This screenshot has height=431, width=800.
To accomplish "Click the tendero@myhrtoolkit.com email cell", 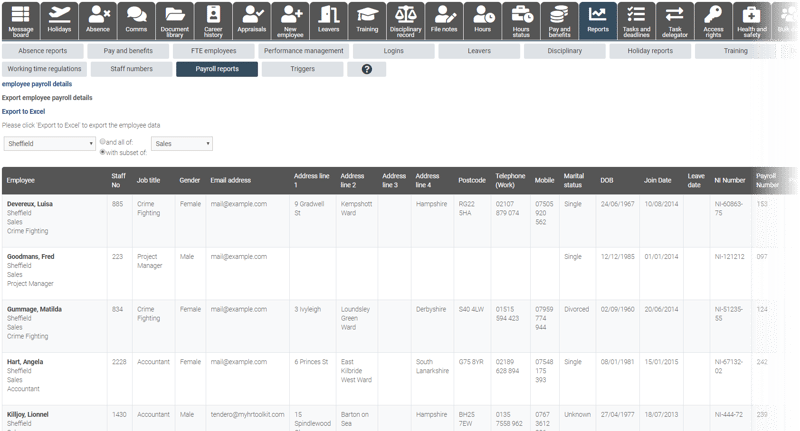I will point(247,414).
